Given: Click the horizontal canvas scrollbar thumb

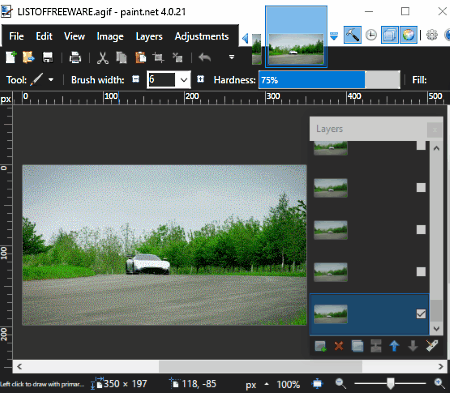Looking at the screenshot, I should pyautogui.click(x=260, y=367).
